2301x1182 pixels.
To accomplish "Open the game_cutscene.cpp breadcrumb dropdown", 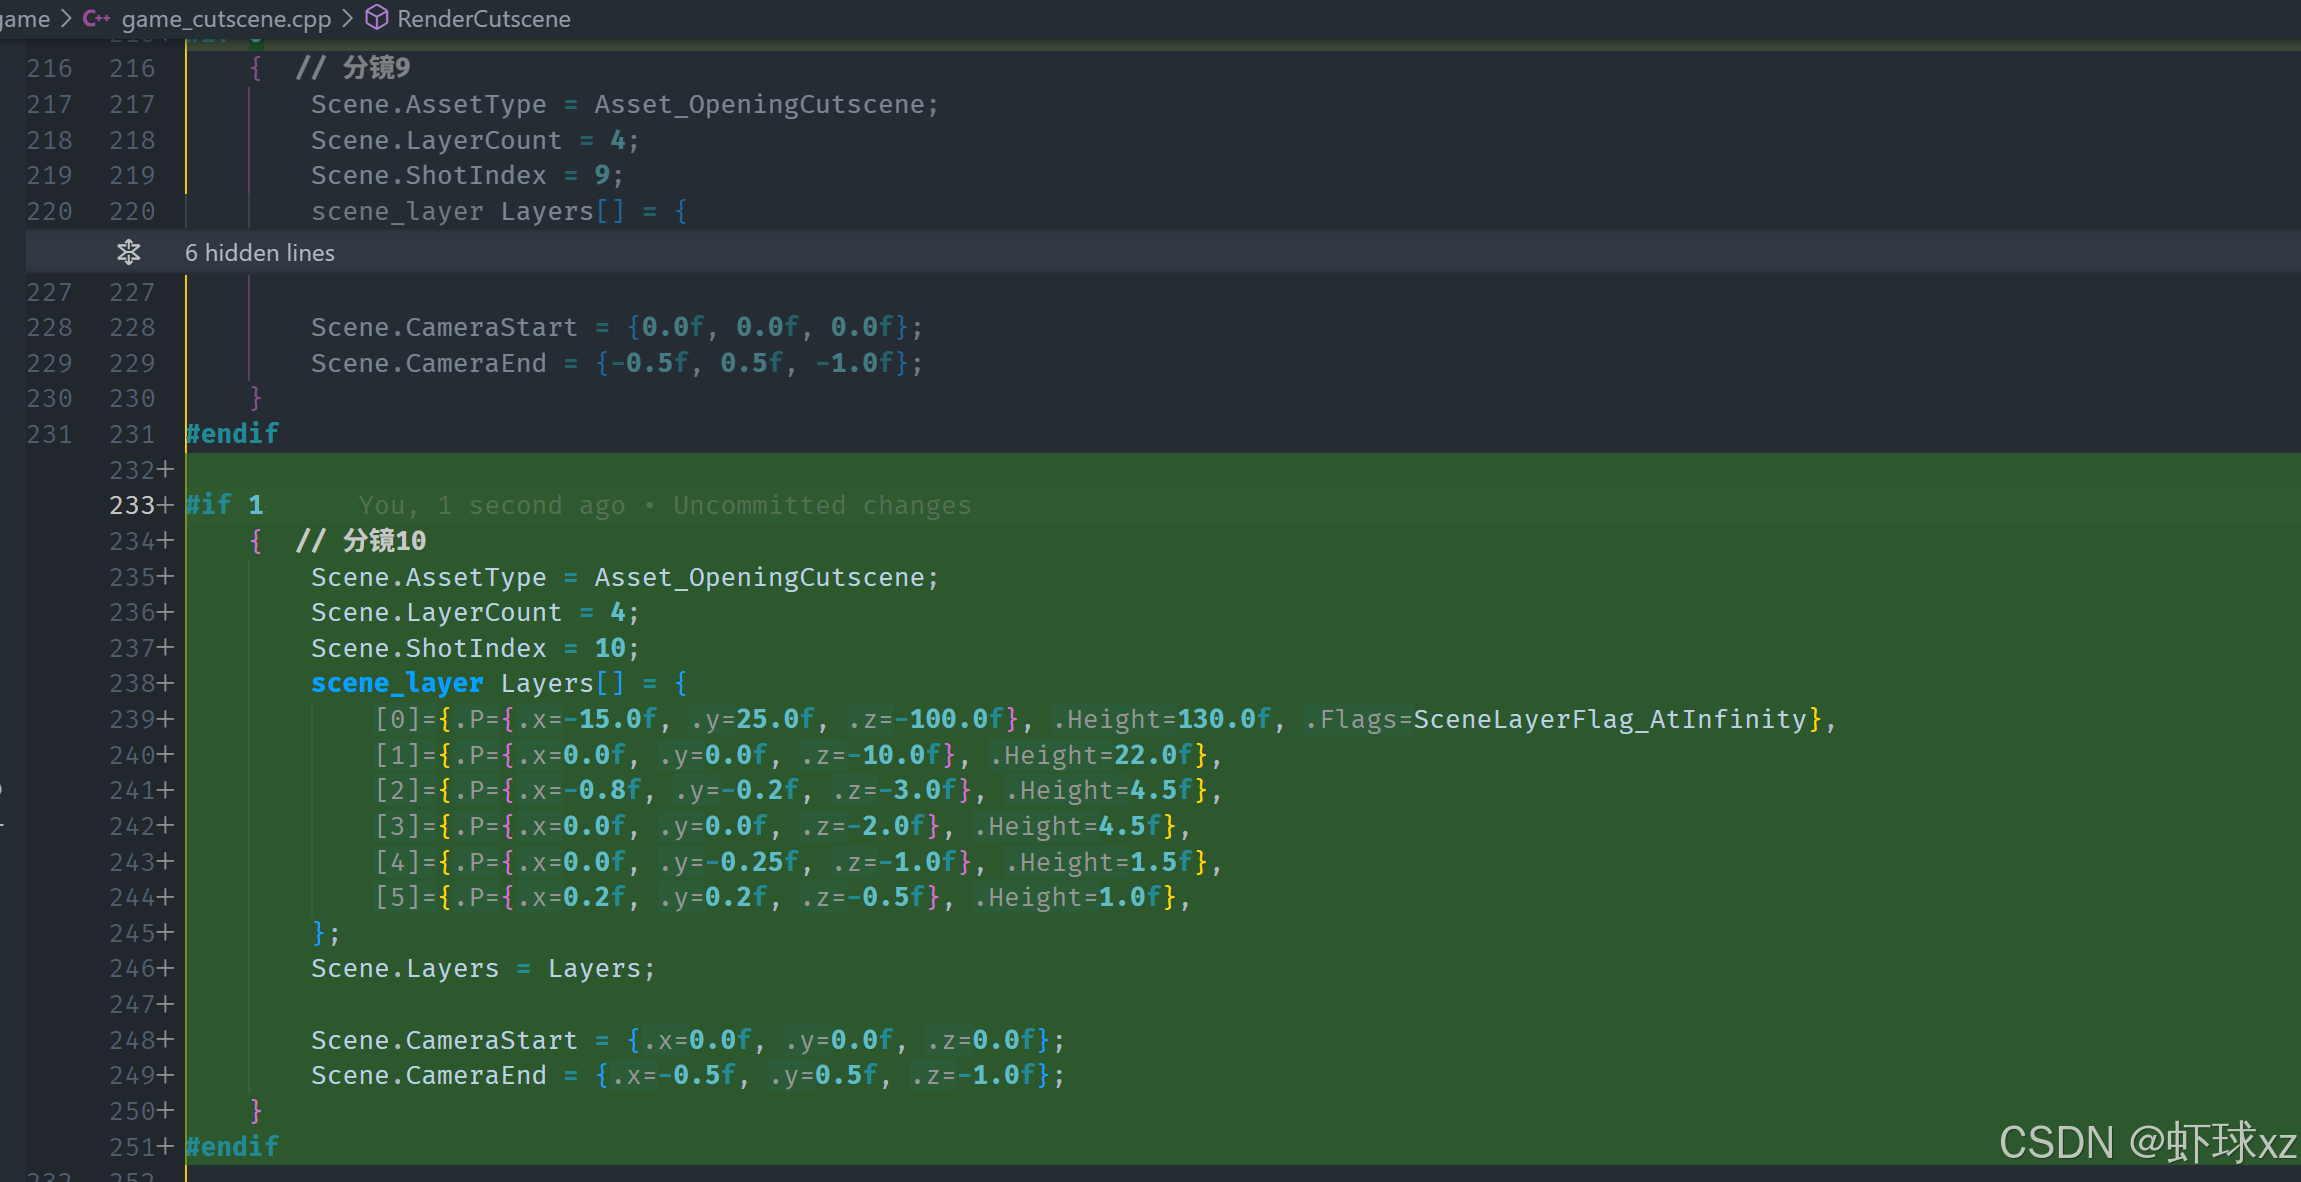I will (226, 19).
